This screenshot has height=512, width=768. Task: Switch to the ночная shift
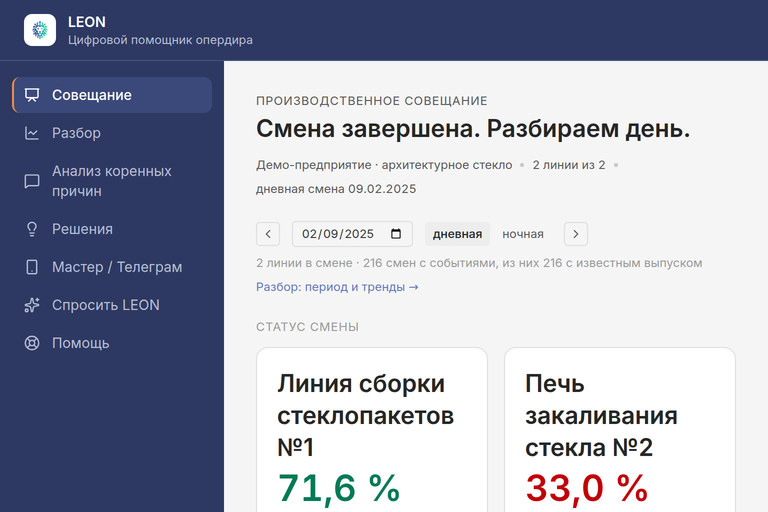(523, 234)
